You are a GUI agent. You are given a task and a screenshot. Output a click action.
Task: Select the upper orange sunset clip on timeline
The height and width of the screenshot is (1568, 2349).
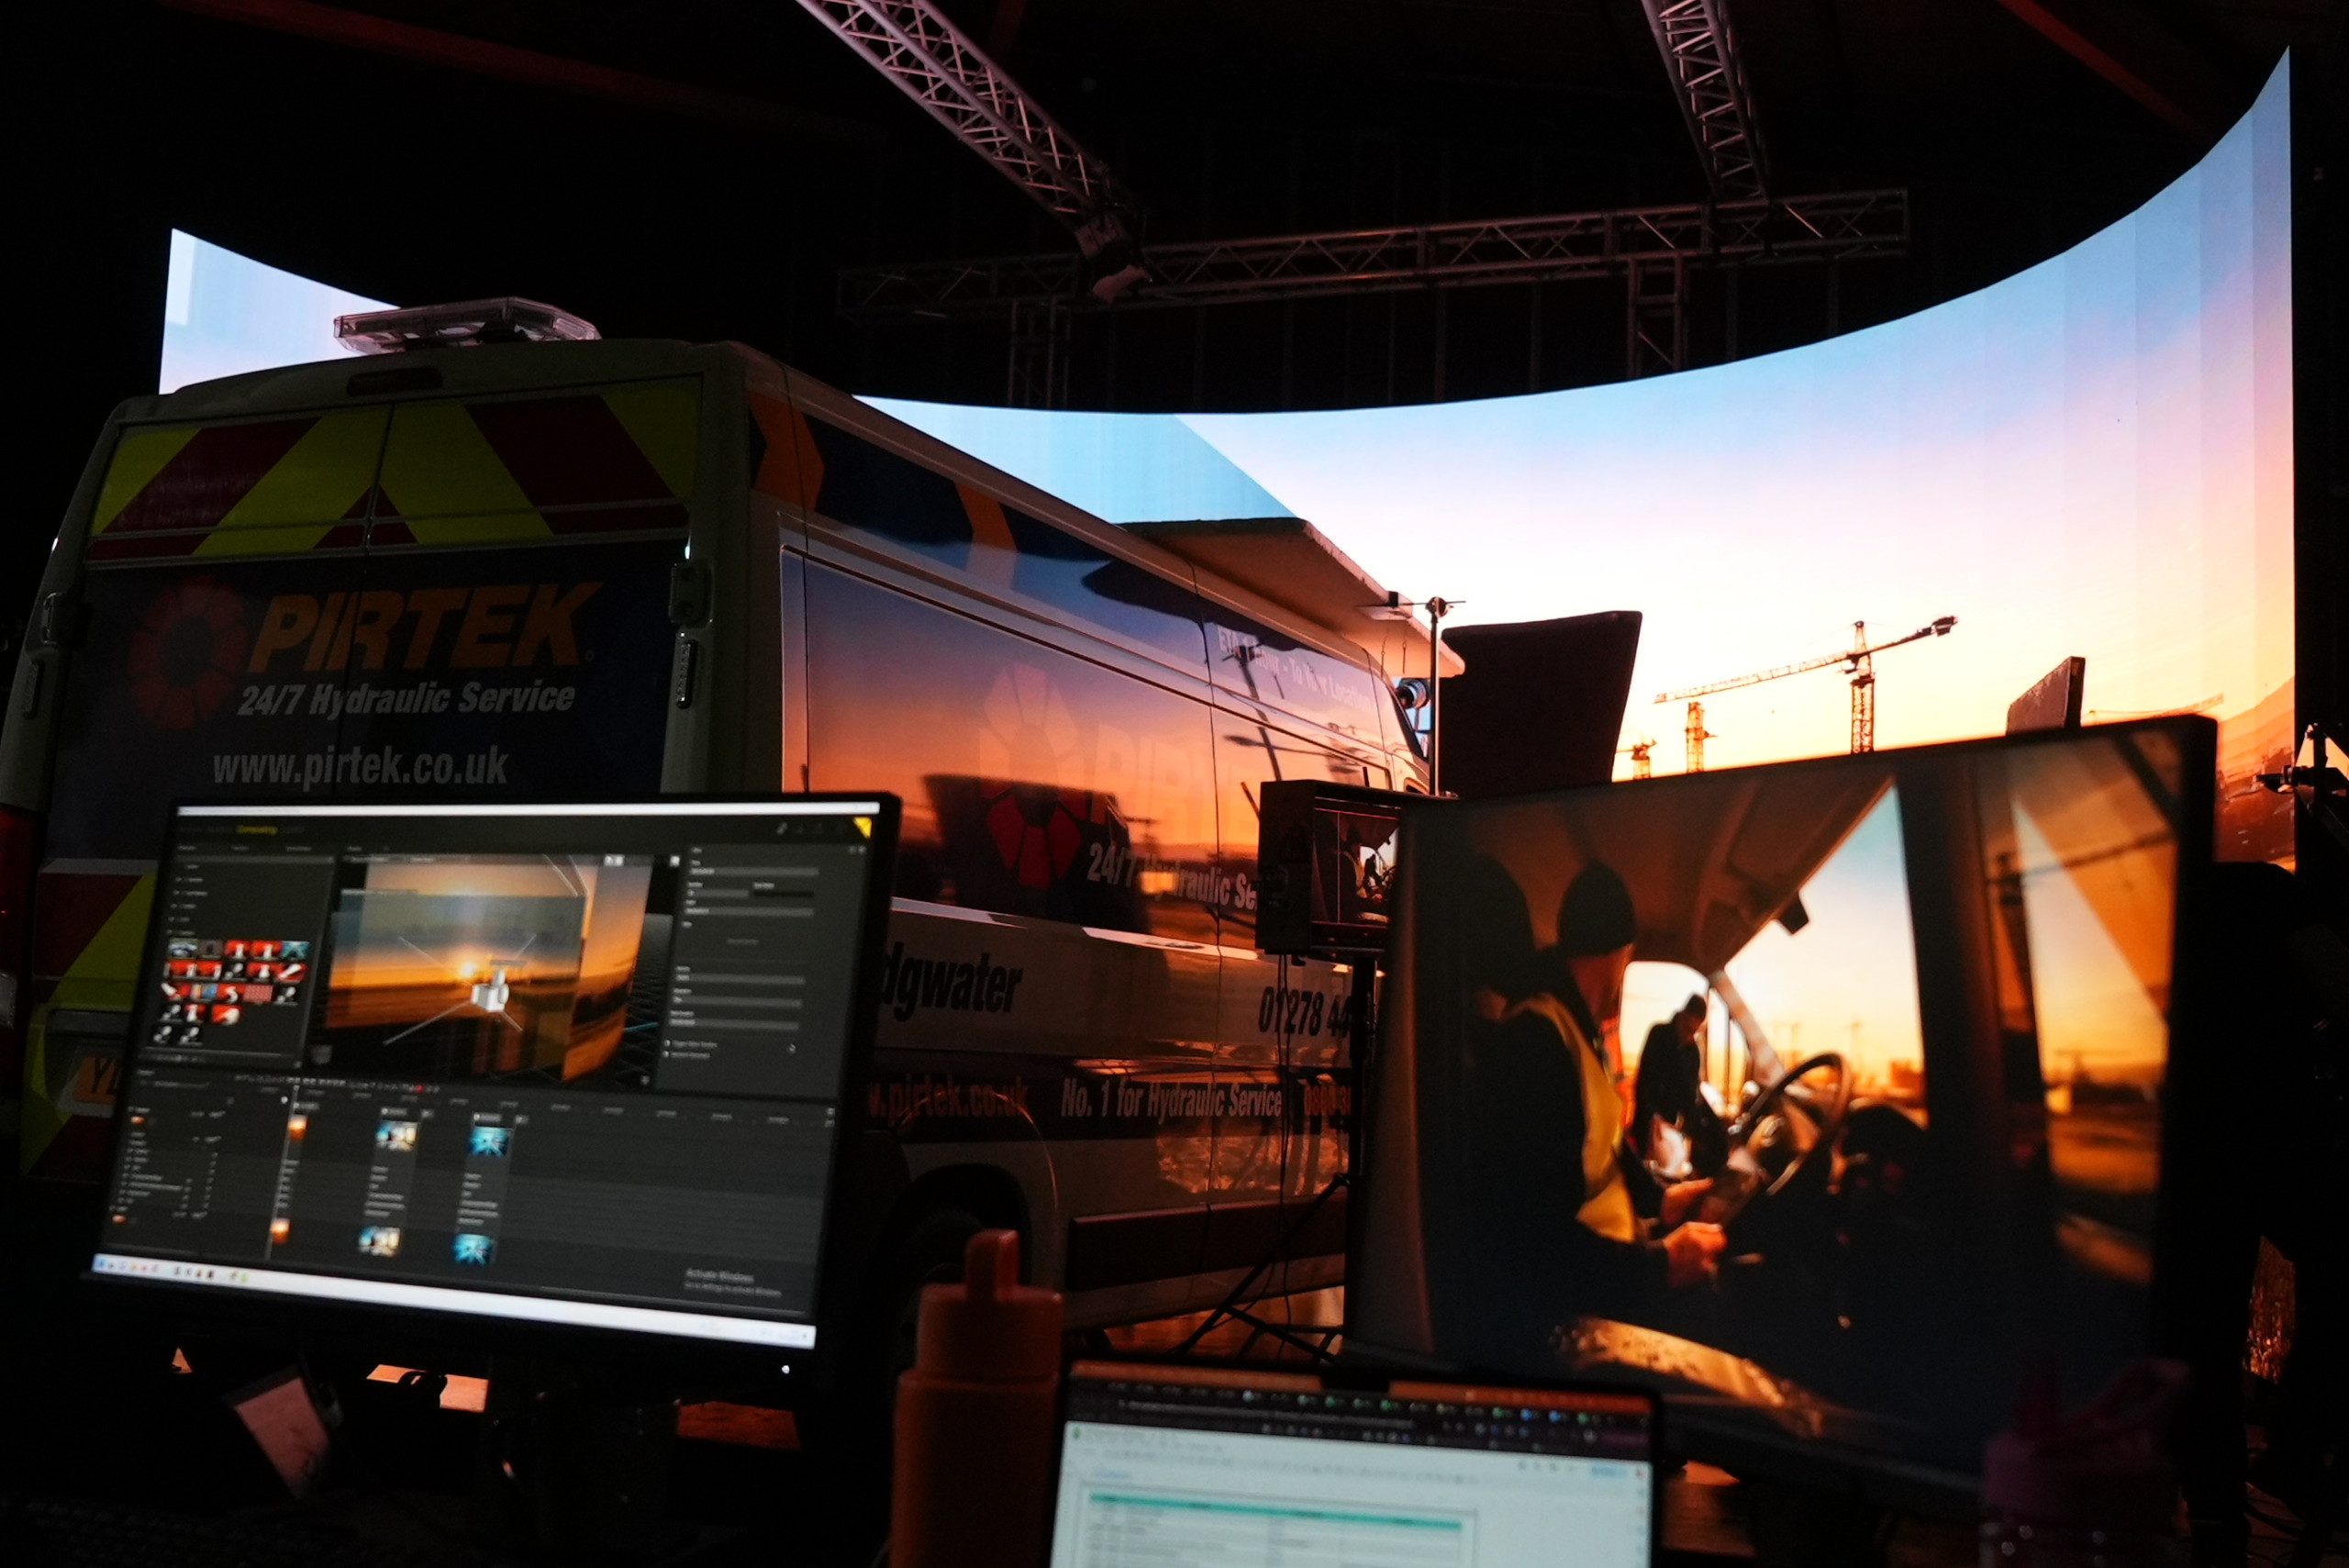tap(298, 1128)
